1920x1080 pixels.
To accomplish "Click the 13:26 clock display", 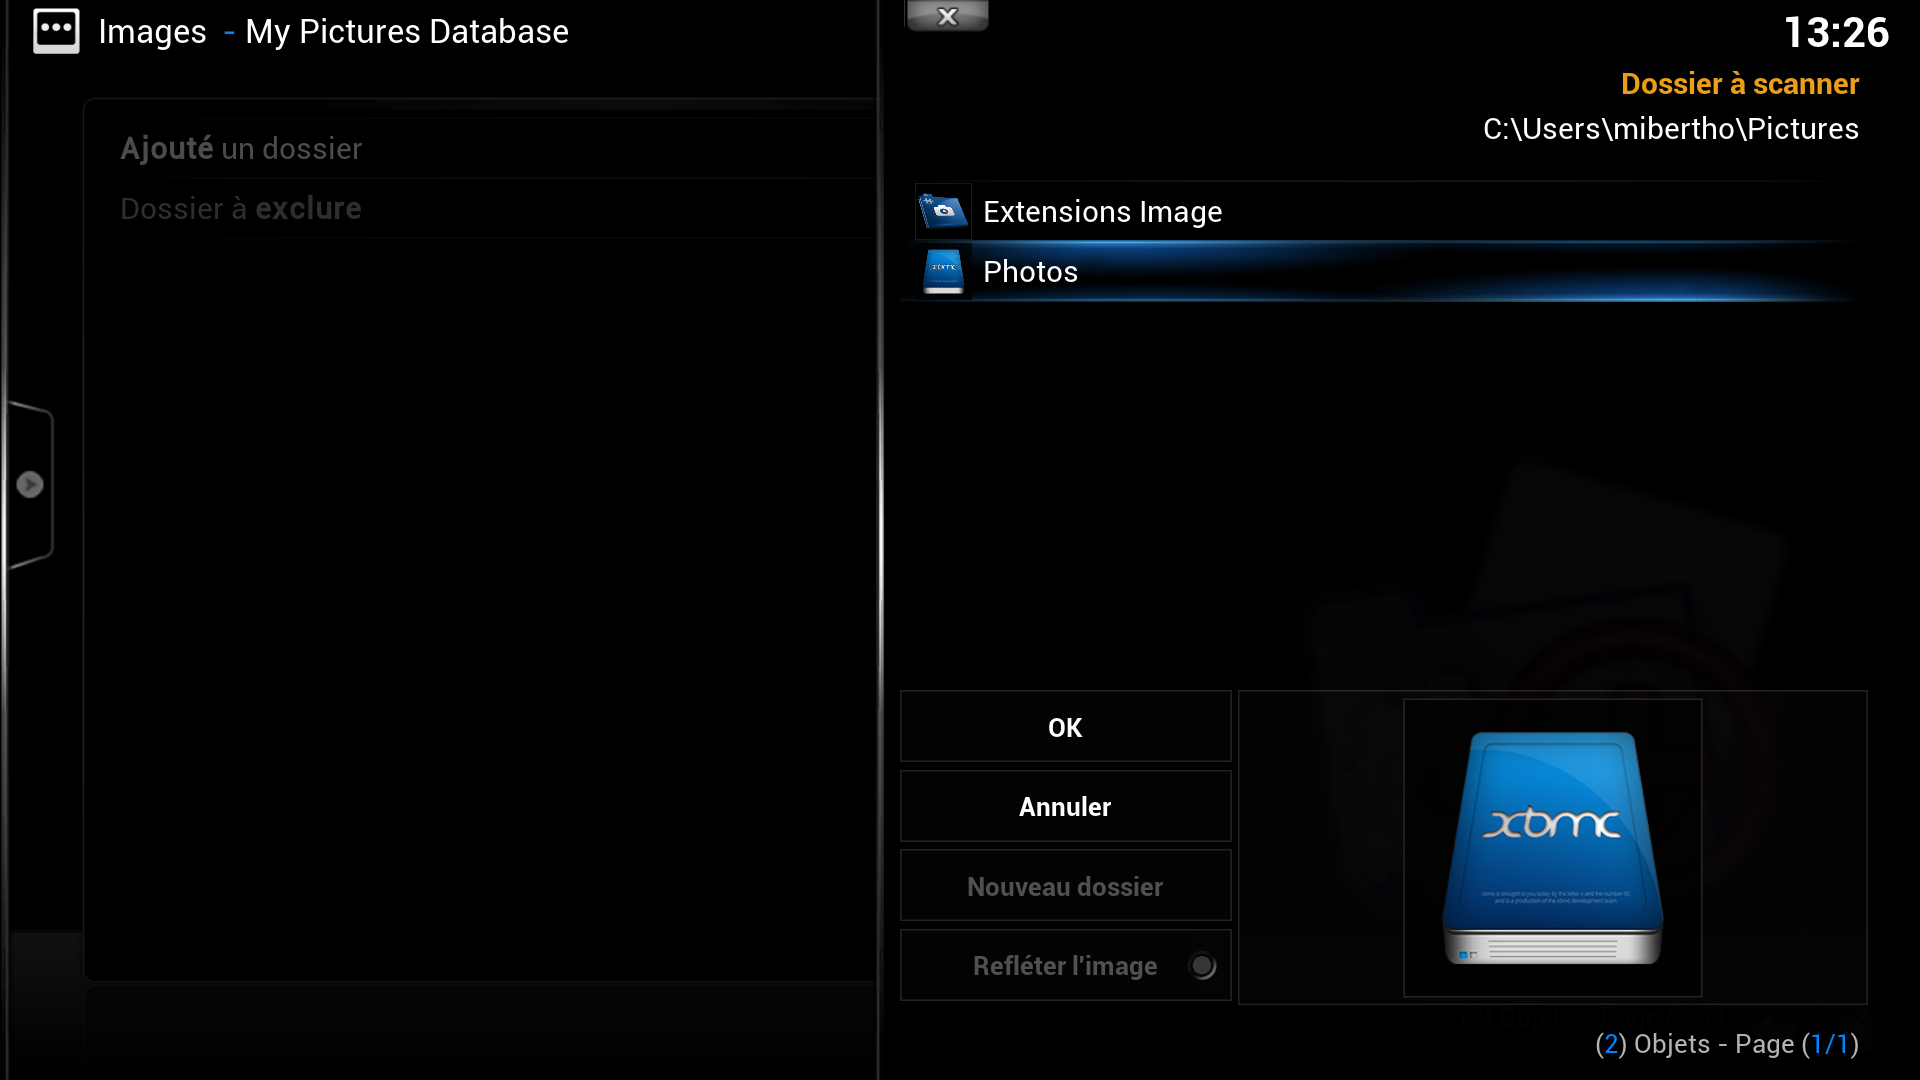I will click(1836, 33).
